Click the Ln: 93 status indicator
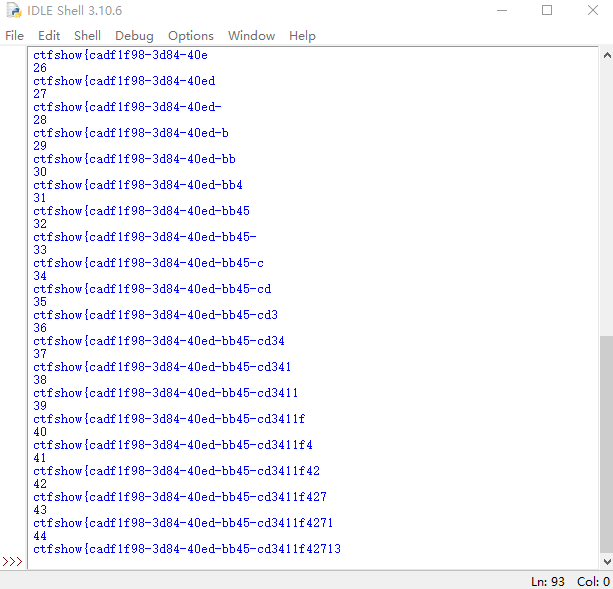Viewport: 613px width, 589px height. [548, 581]
